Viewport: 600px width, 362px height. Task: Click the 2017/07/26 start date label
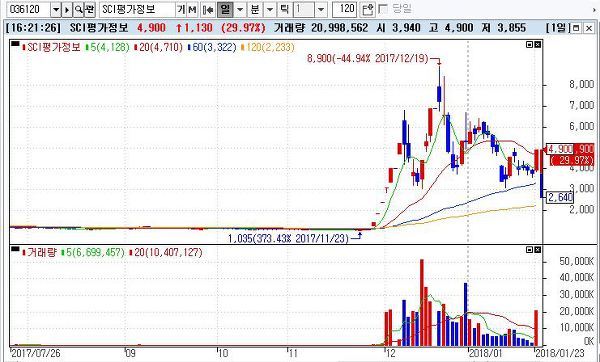pos(36,353)
